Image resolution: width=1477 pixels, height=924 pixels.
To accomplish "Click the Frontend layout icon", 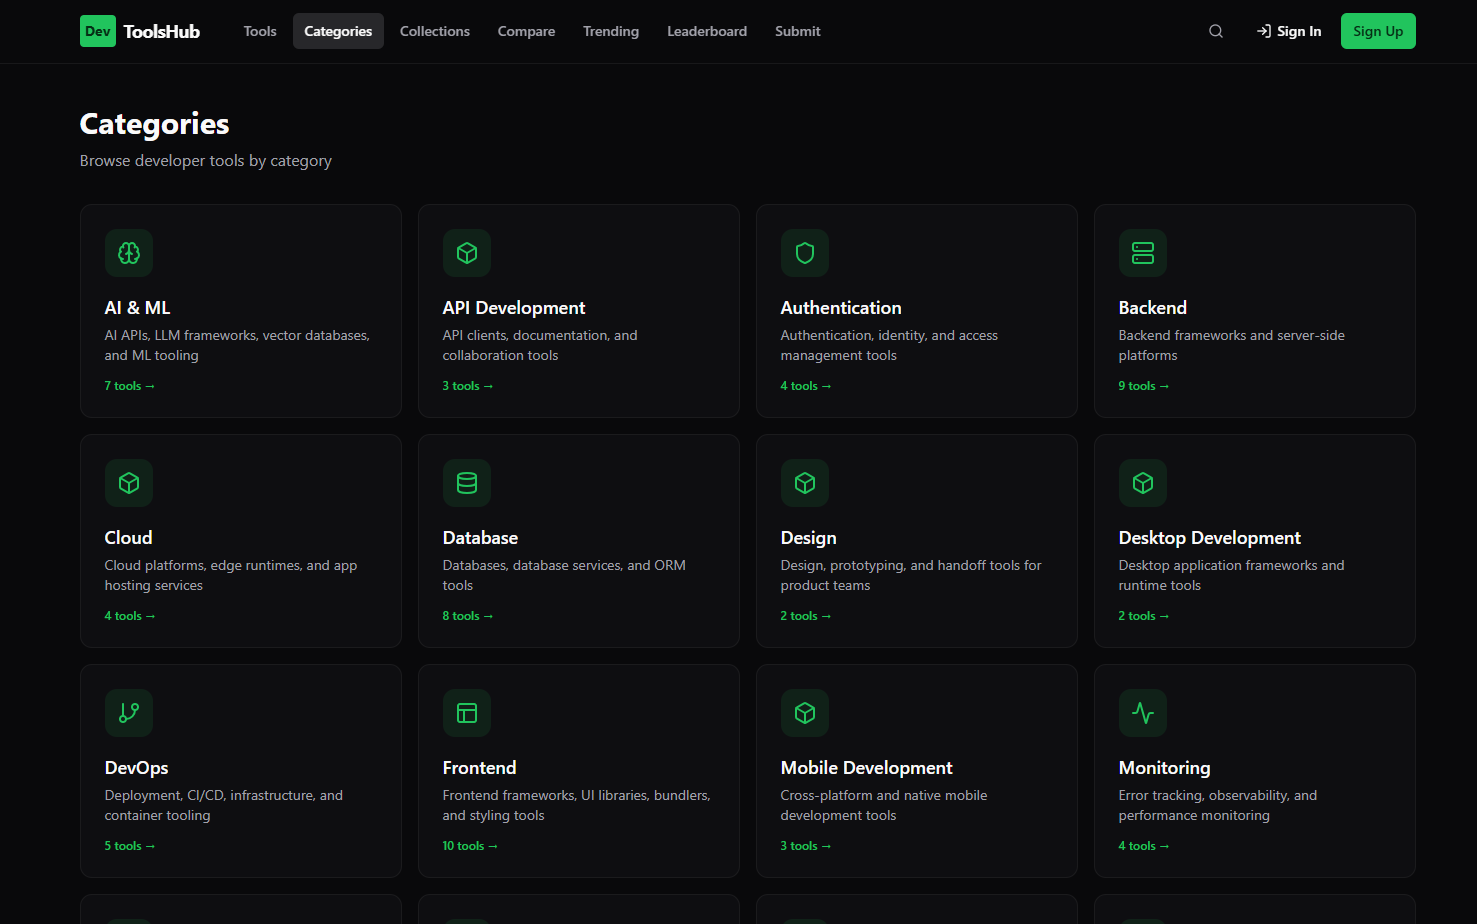I will click(467, 713).
